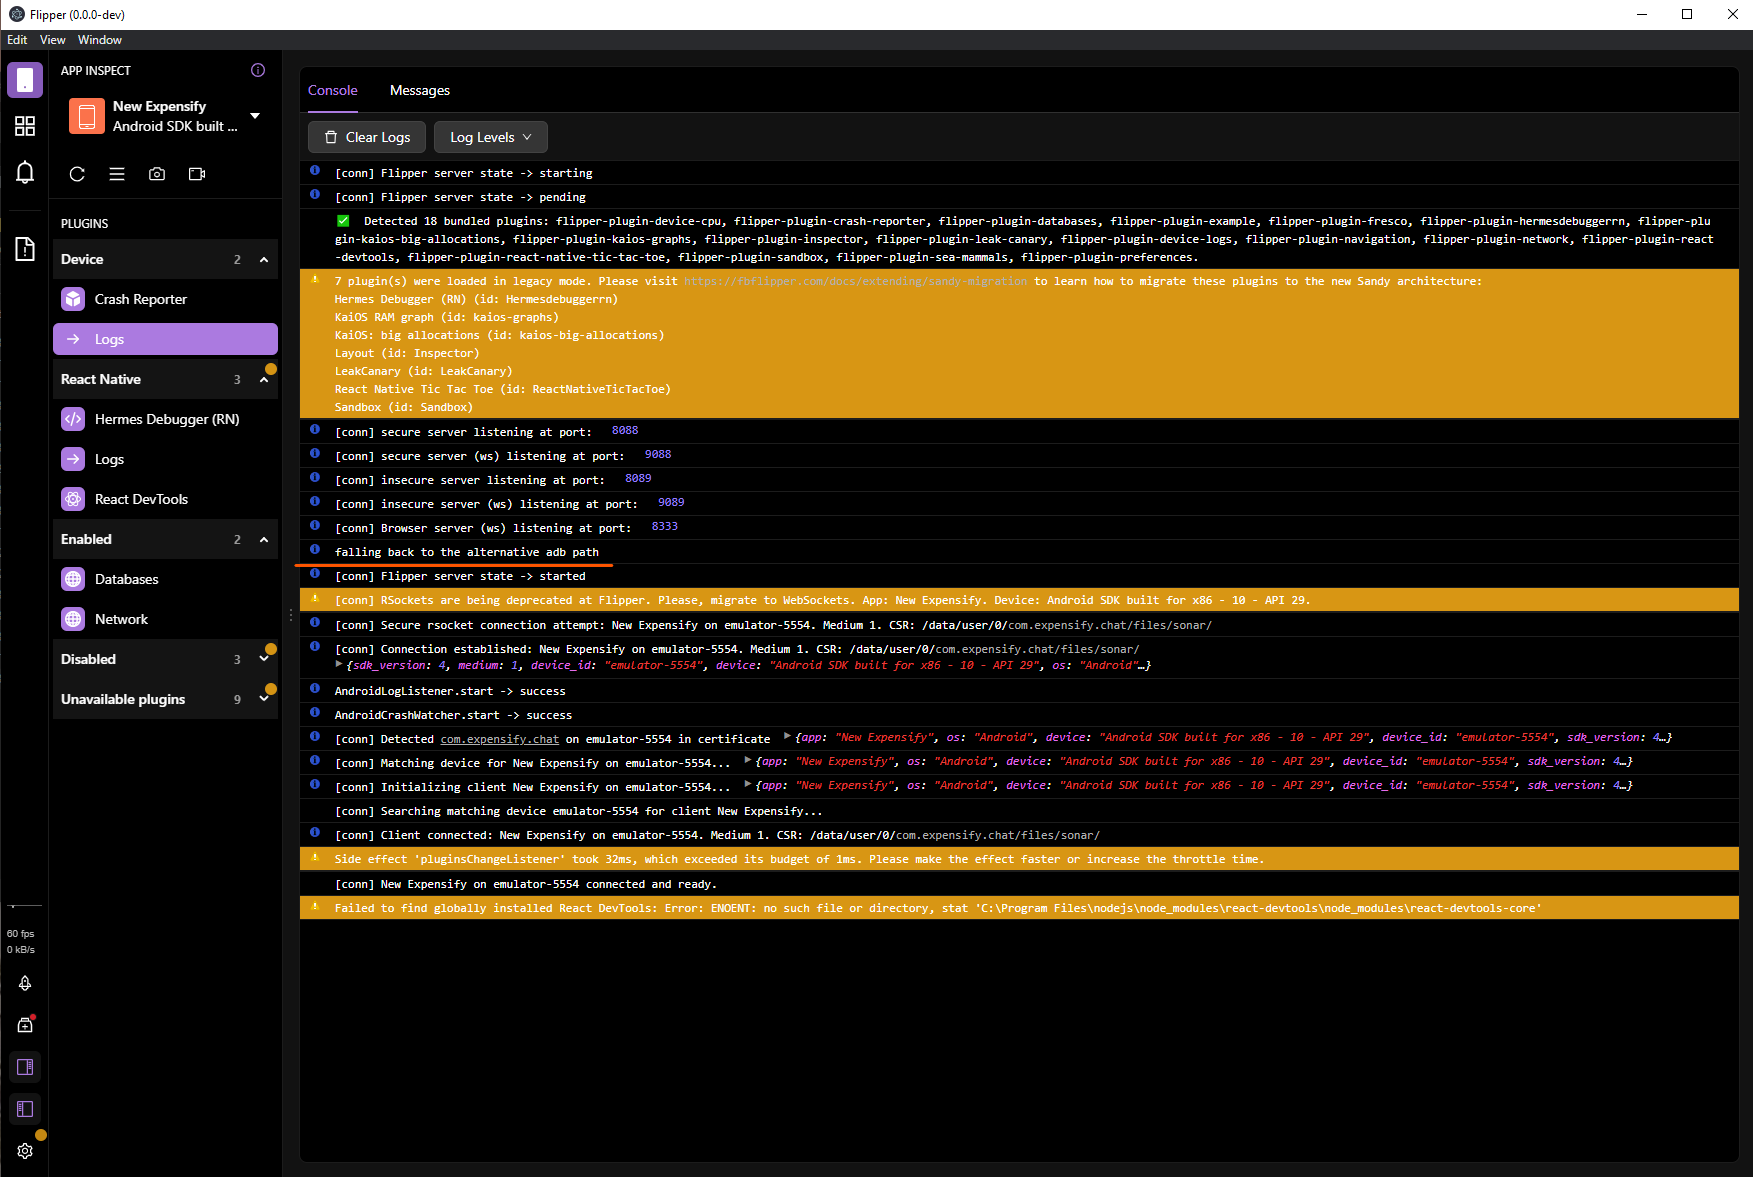
Task: Open the Databases plugin
Action: pyautogui.click(x=165, y=579)
